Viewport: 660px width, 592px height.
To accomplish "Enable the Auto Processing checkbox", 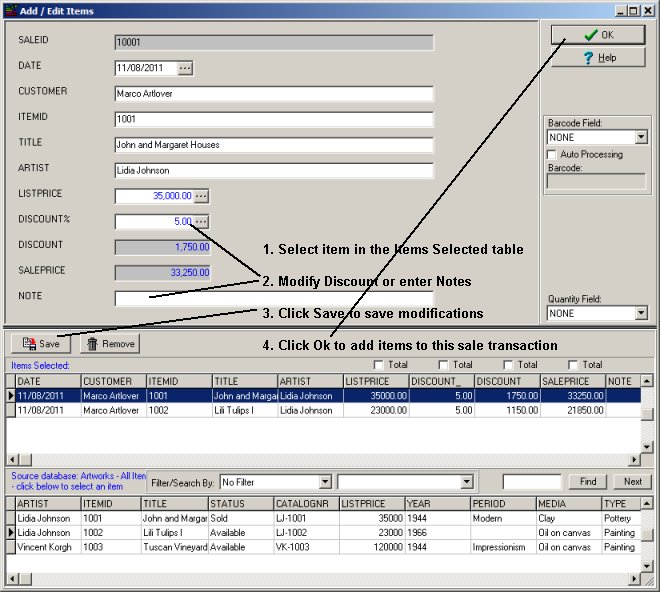I will pyautogui.click(x=552, y=155).
